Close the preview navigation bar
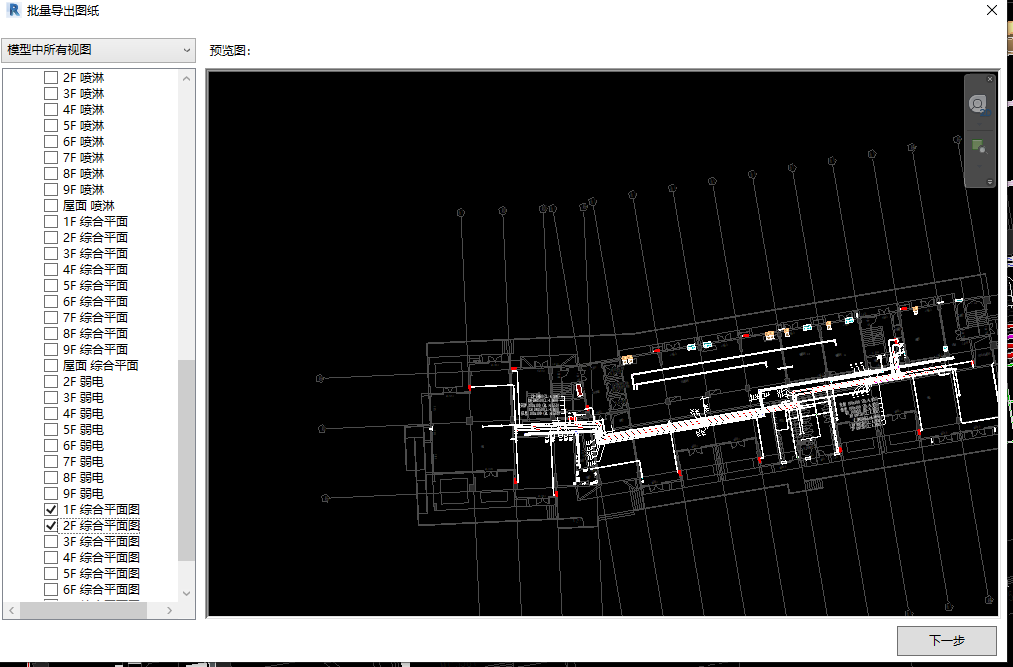1013x667 pixels. tap(990, 79)
